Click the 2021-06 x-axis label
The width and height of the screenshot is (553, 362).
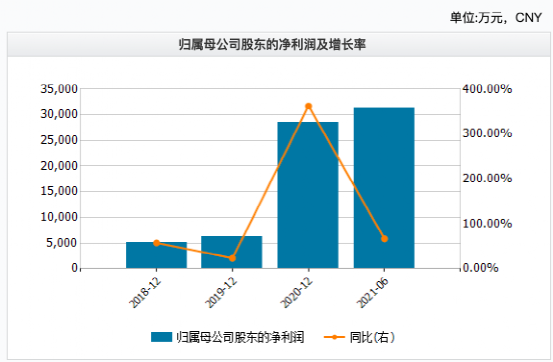point(373,292)
